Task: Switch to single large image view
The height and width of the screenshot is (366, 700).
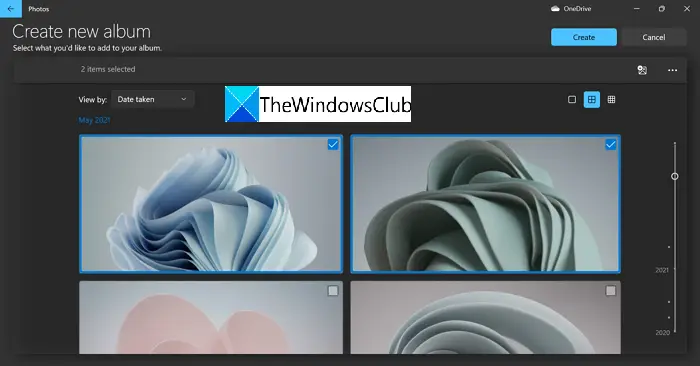Action: coord(572,100)
